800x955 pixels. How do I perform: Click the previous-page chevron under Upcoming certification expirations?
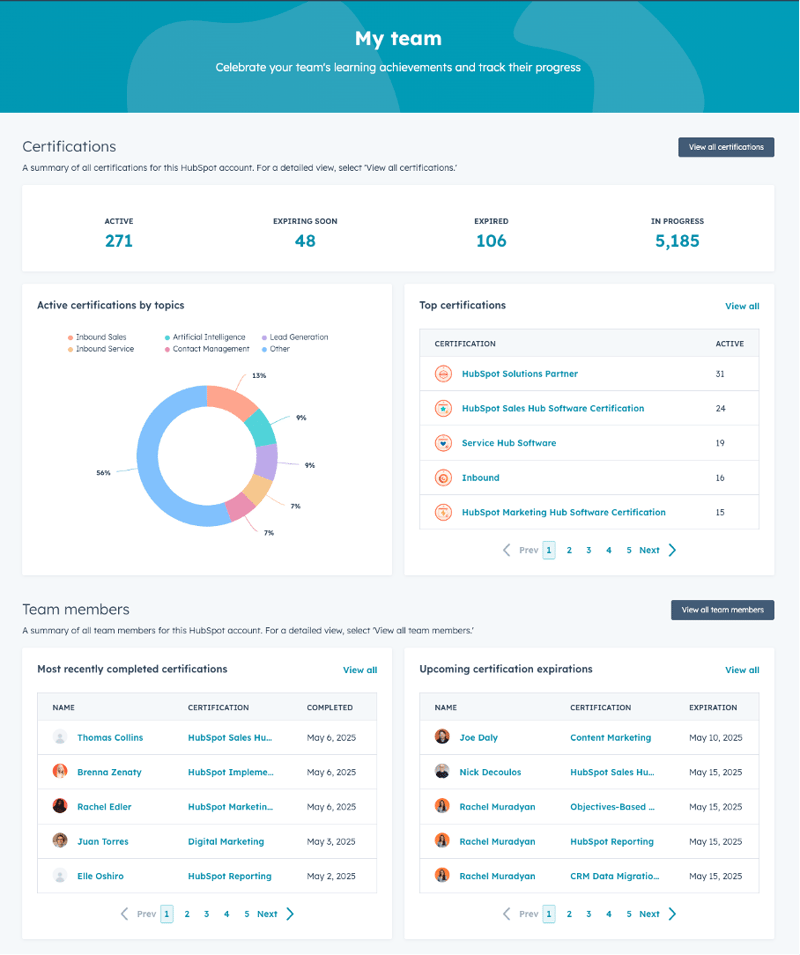tap(507, 914)
